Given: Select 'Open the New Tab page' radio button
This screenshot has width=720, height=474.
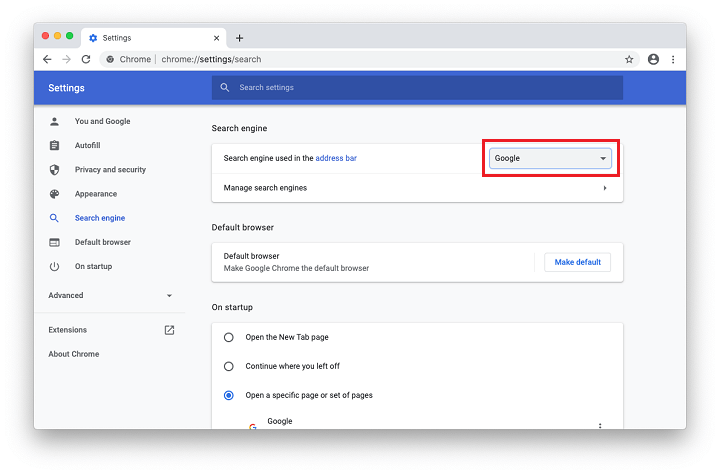Looking at the screenshot, I should [x=229, y=337].
